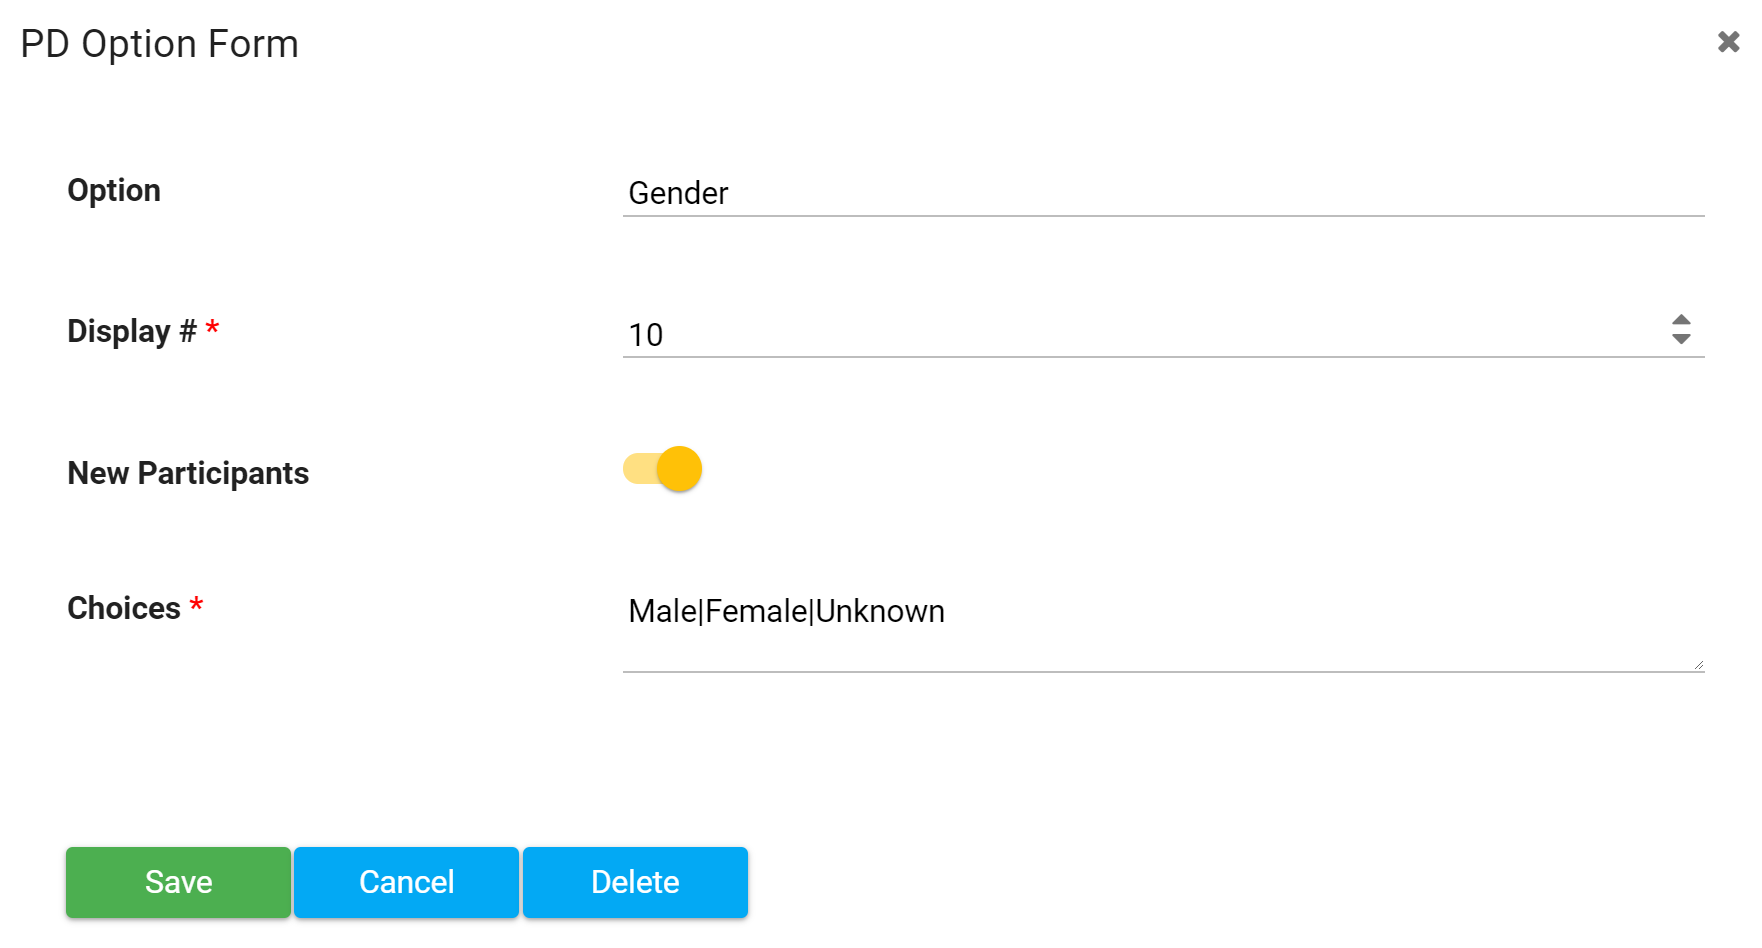
Task: Click the required asterisk beside Display #
Action: (x=213, y=330)
